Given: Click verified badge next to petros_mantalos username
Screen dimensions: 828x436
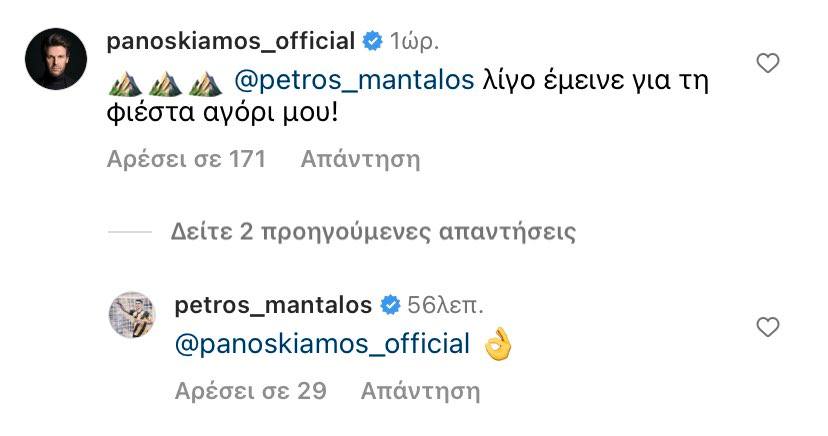Looking at the screenshot, I should (x=390, y=304).
